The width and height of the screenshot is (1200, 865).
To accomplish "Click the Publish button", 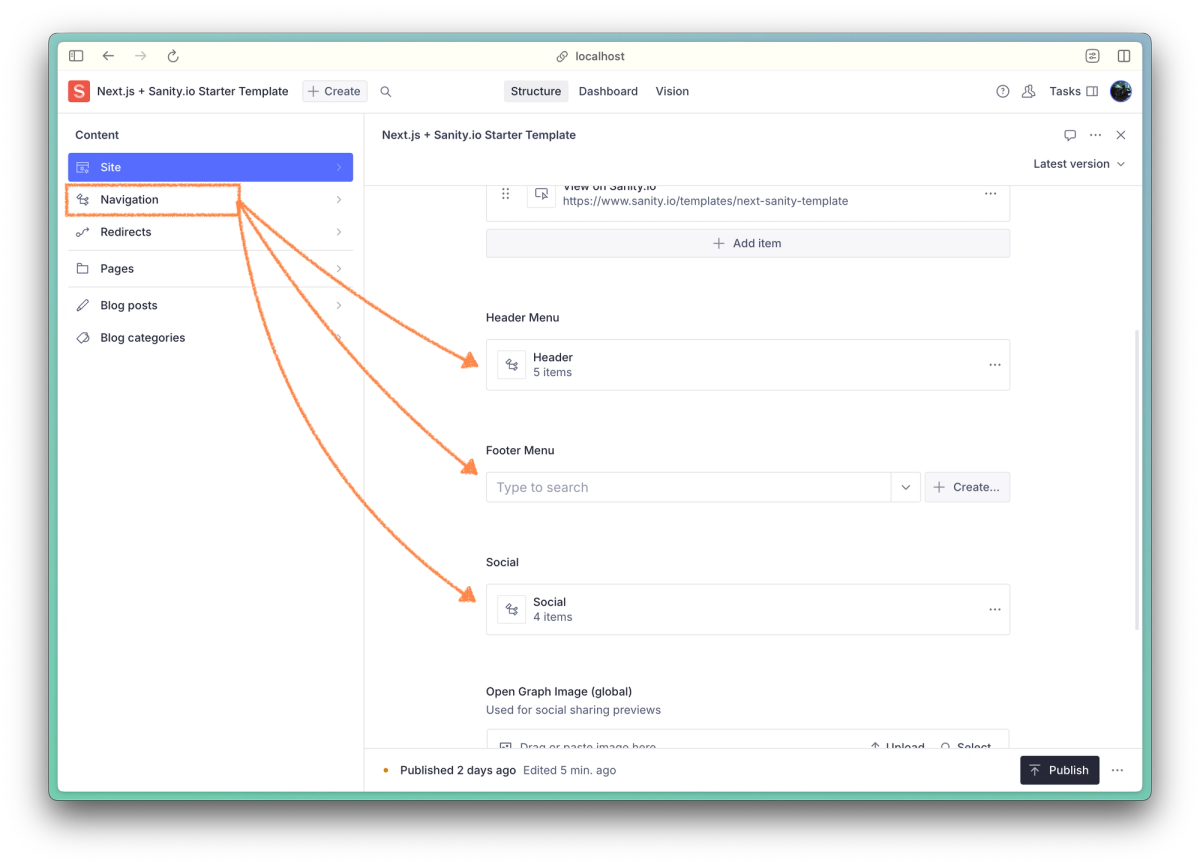I will pyautogui.click(x=1060, y=770).
